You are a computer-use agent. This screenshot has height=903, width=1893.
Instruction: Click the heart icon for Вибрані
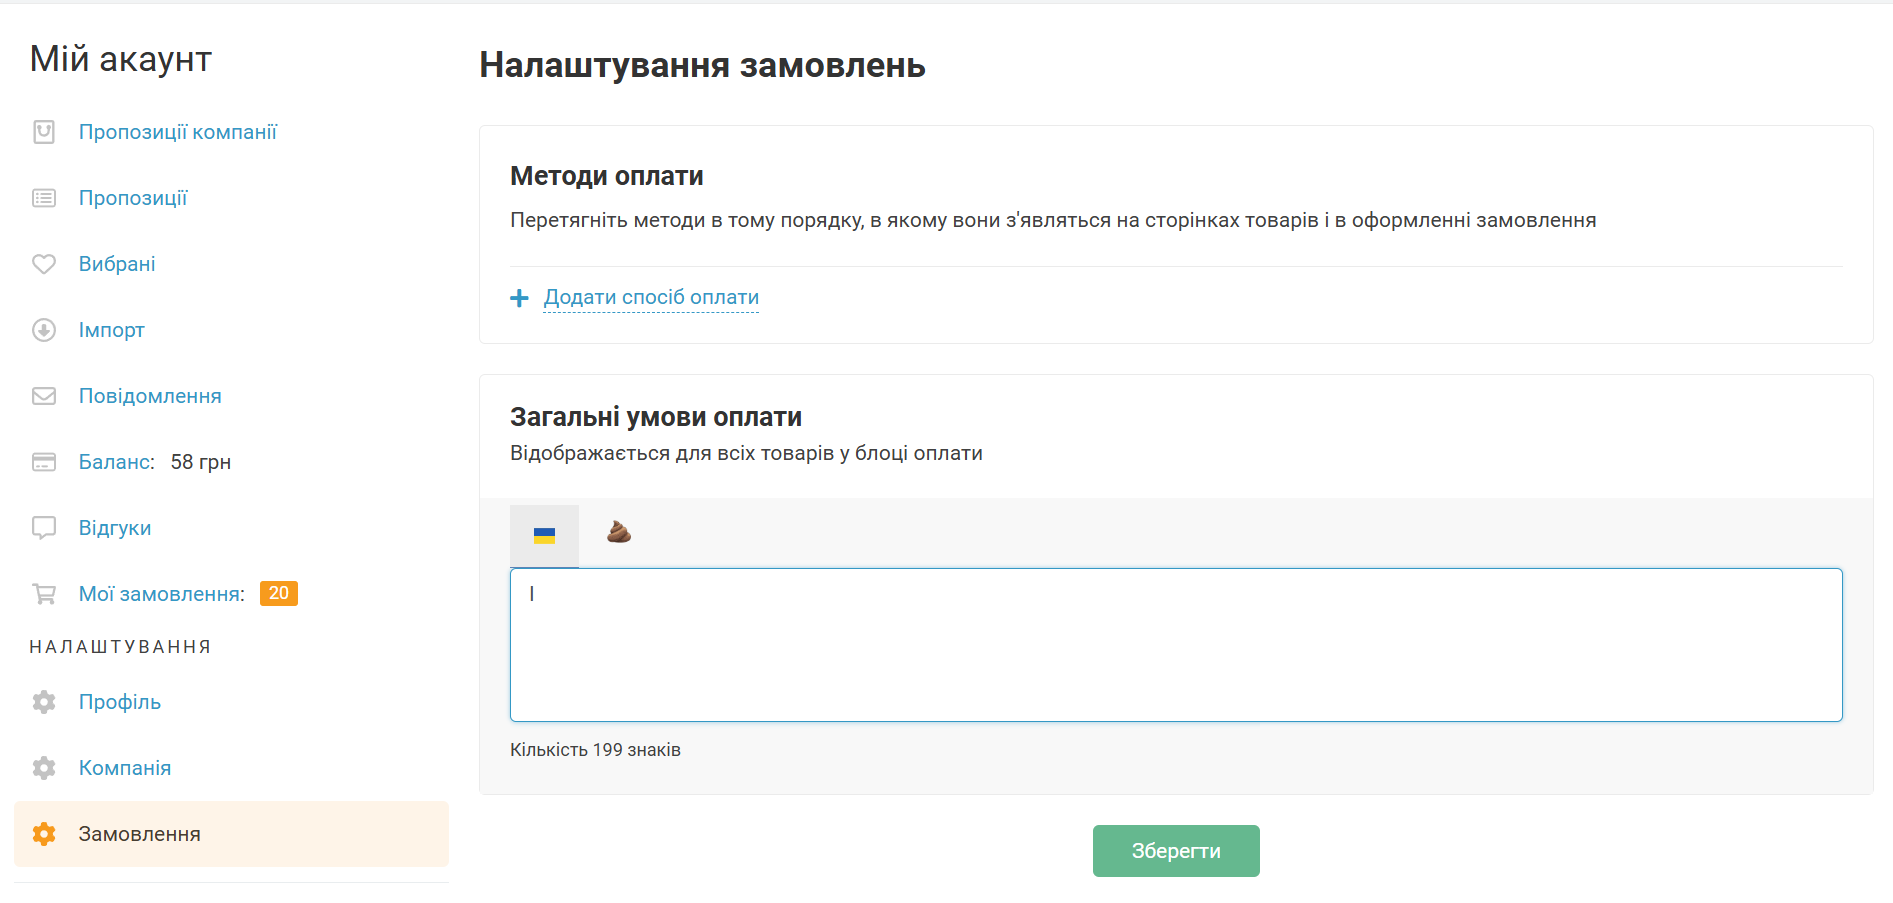[x=44, y=264]
